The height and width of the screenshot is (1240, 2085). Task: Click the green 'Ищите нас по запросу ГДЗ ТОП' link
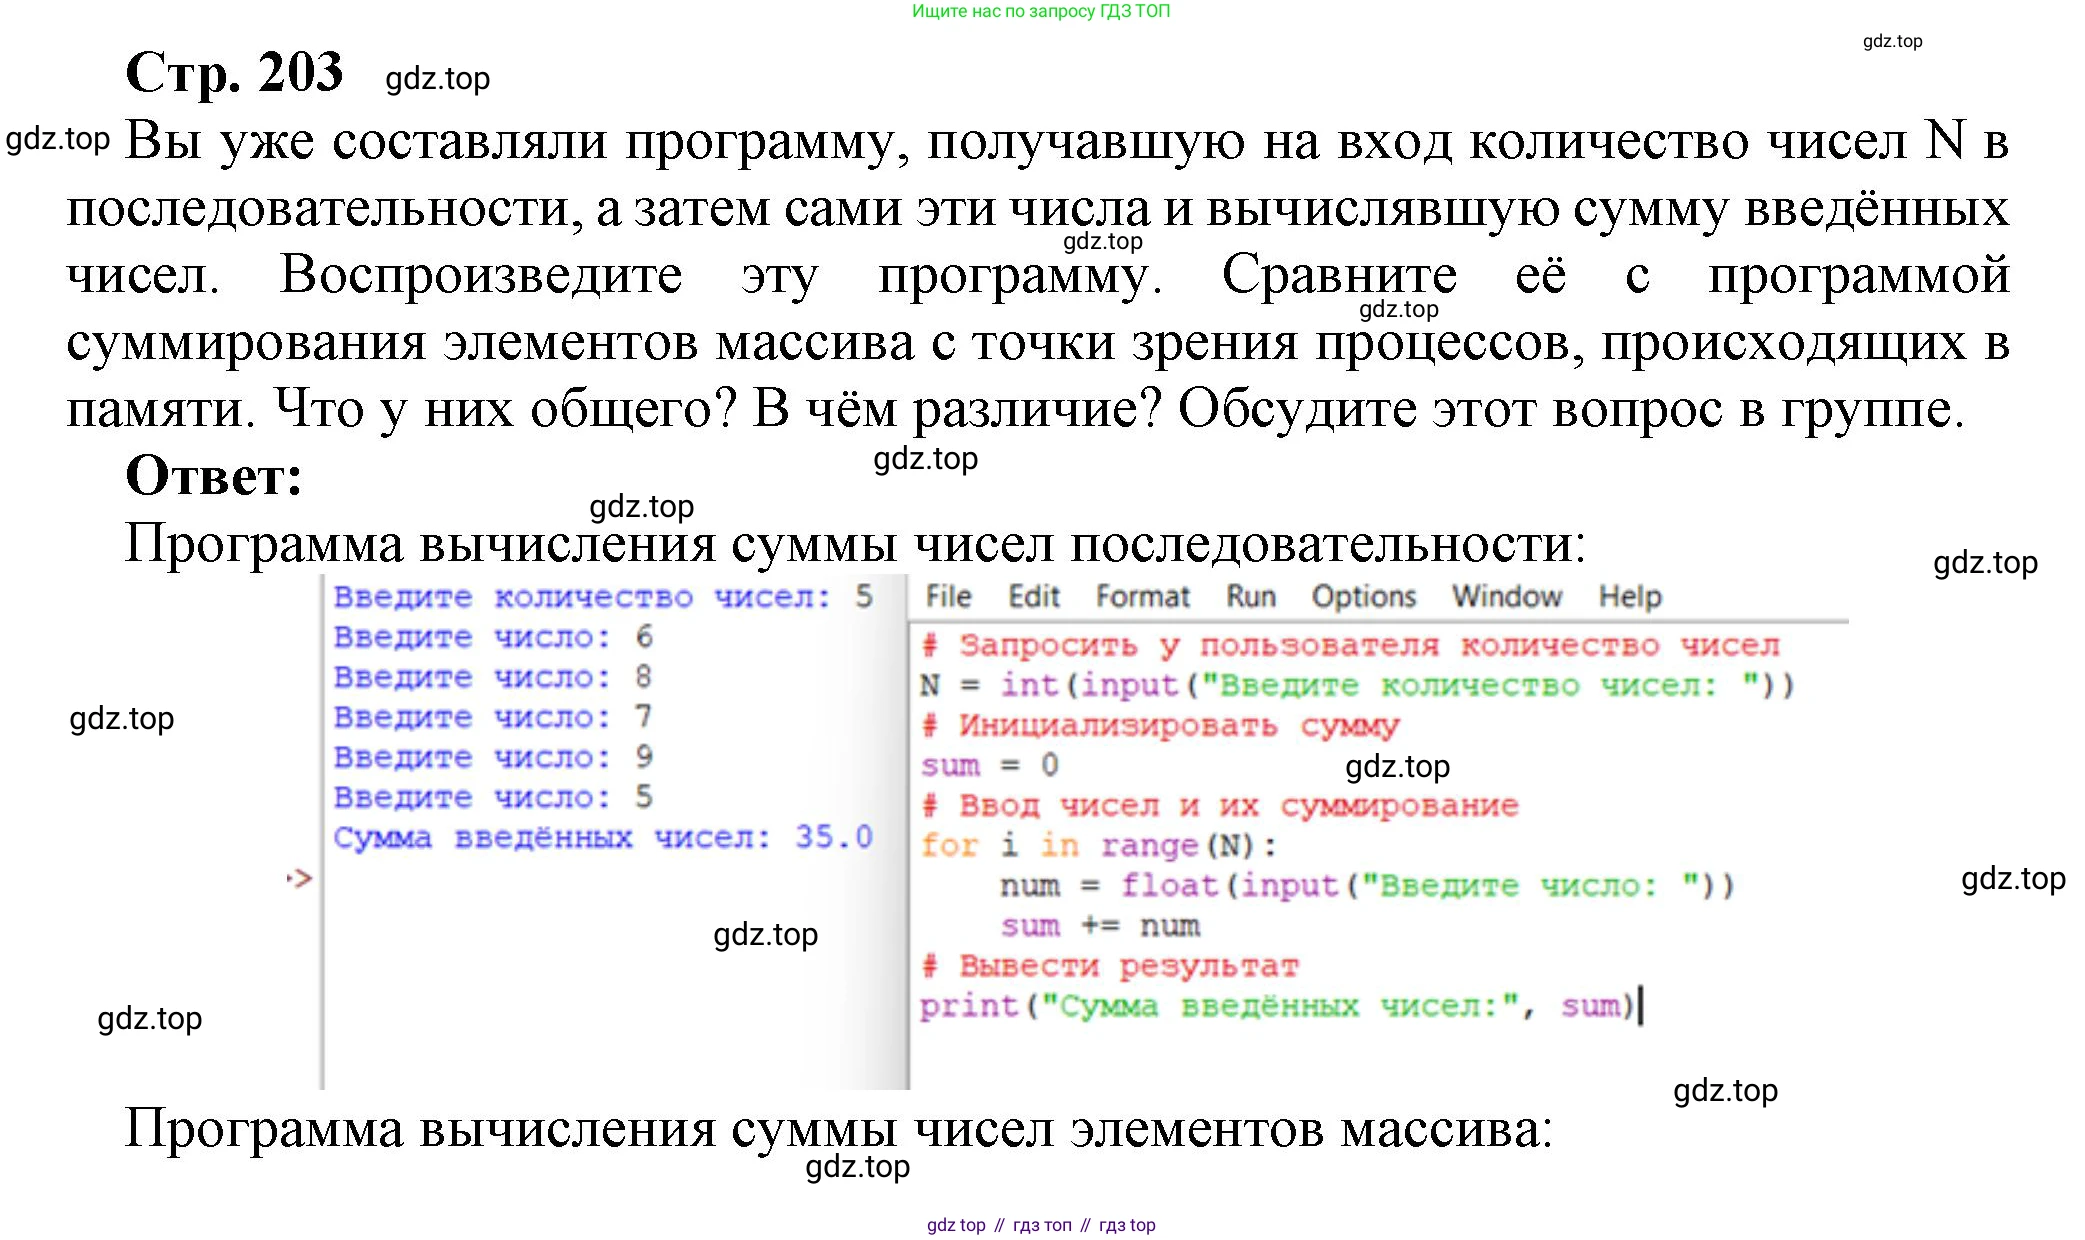click(1041, 11)
